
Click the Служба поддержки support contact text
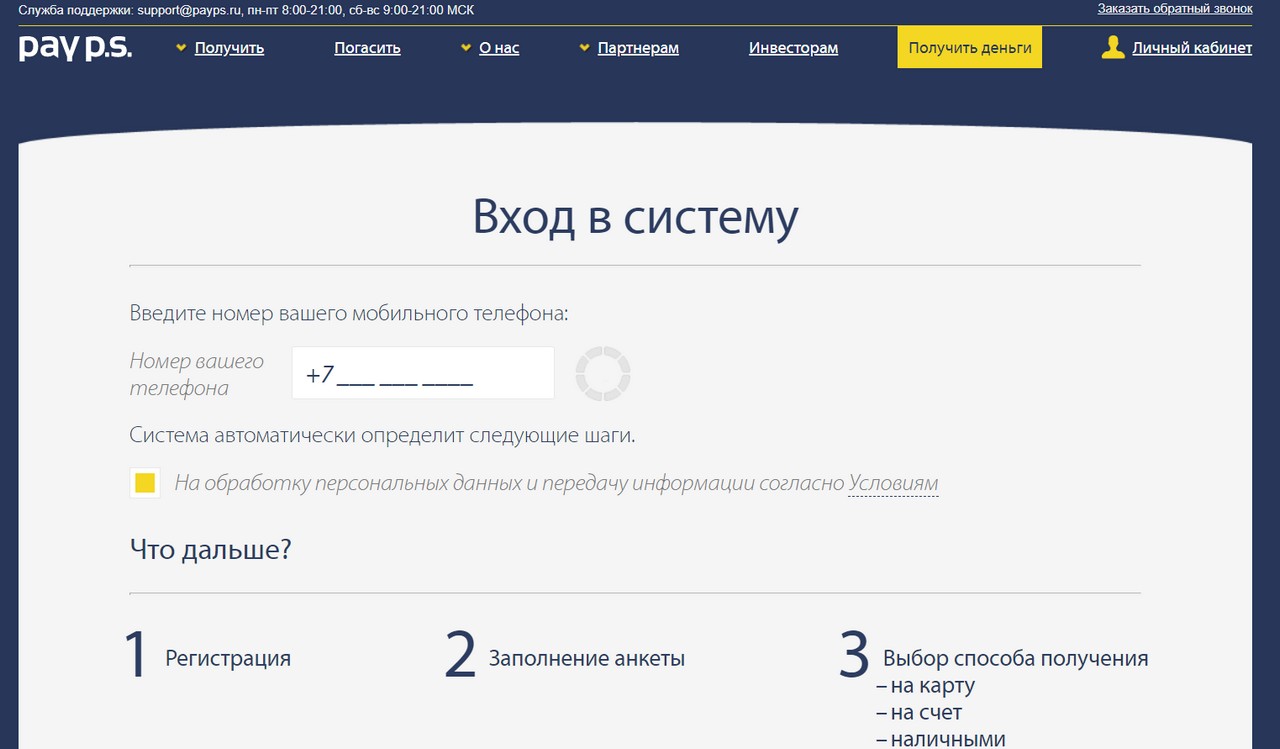[247, 9]
